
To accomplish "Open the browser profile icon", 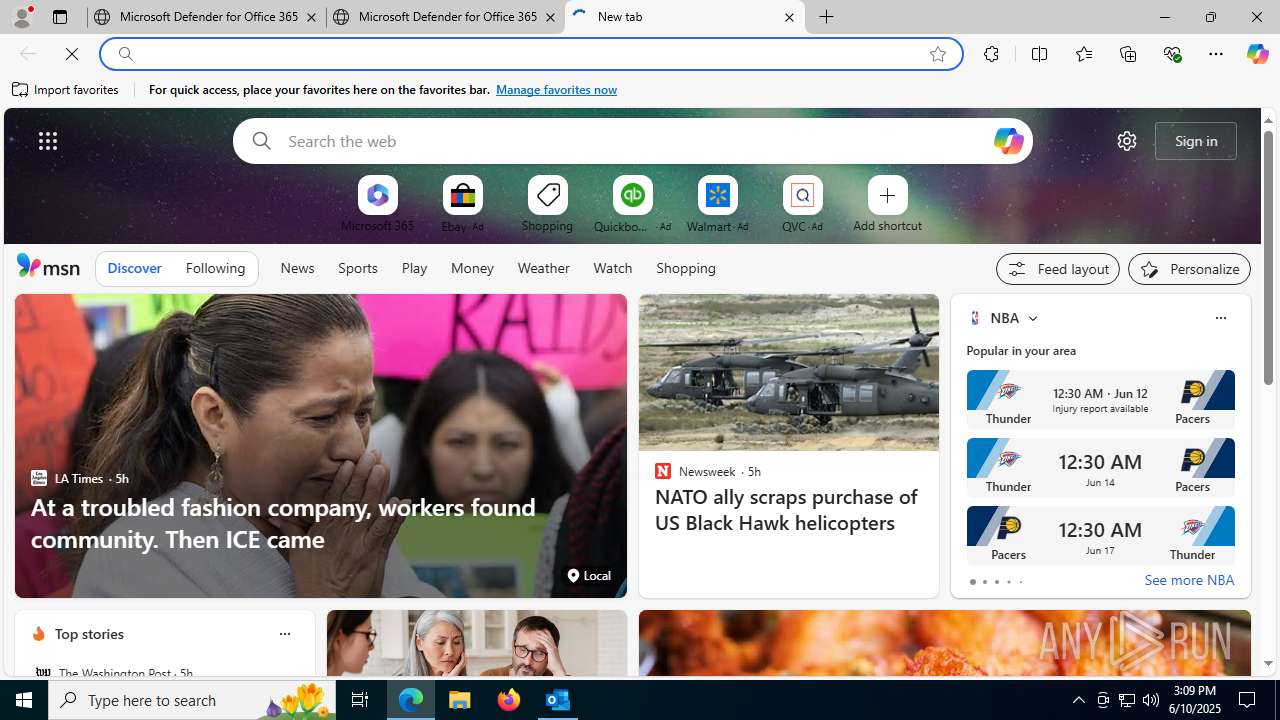I will (x=21, y=17).
